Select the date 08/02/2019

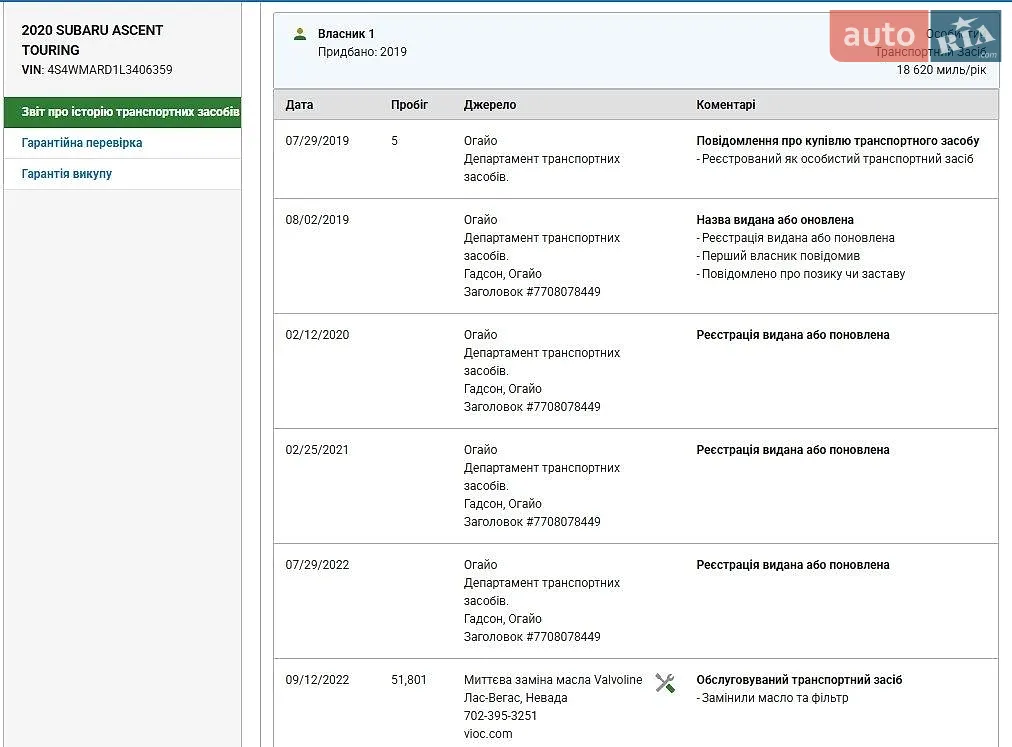click(317, 220)
